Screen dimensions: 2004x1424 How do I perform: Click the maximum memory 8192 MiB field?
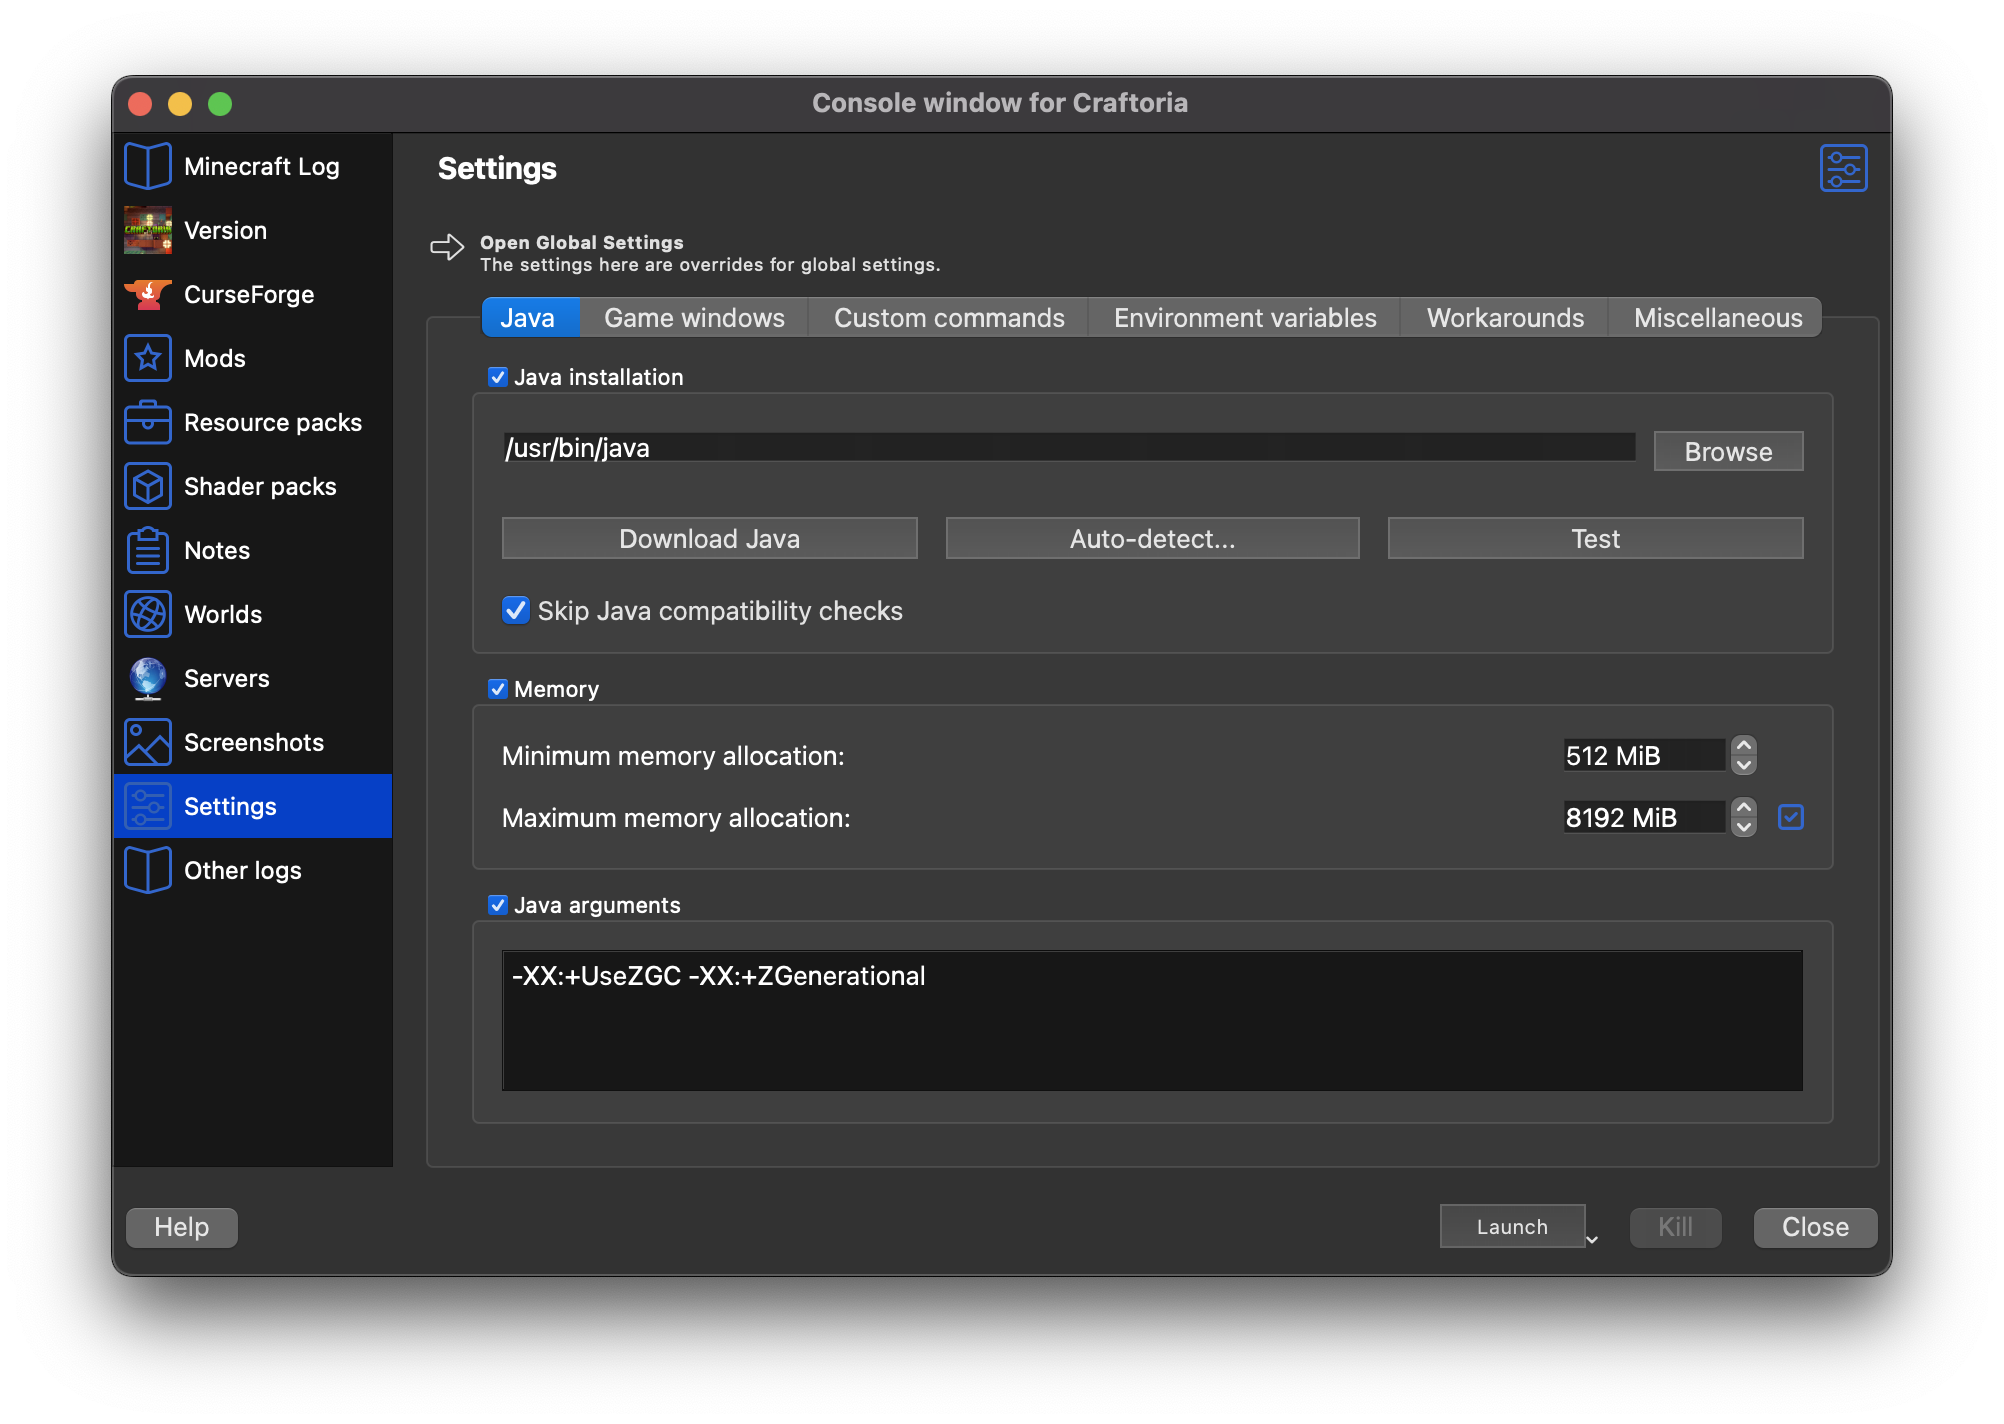1644,817
